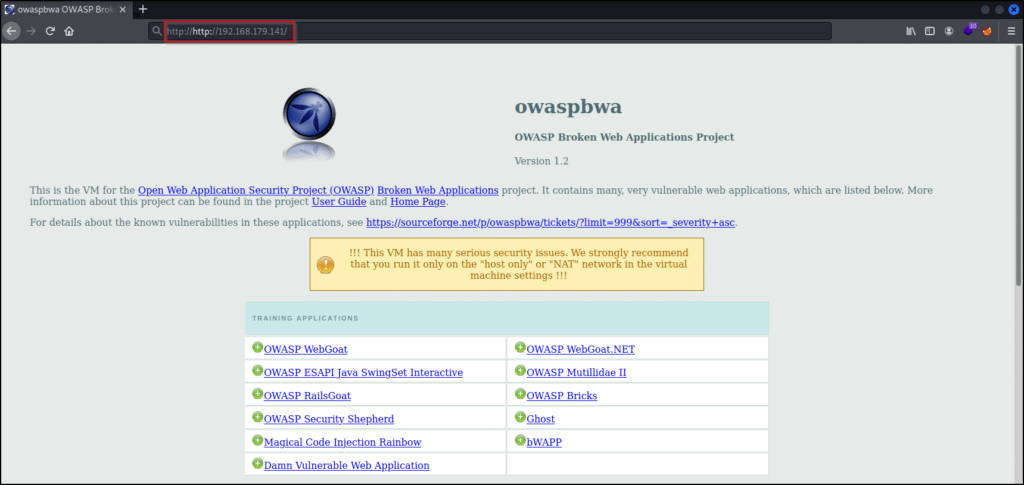Click the FoxyProxy fox extension icon
This screenshot has height=485, width=1024.
[x=987, y=31]
